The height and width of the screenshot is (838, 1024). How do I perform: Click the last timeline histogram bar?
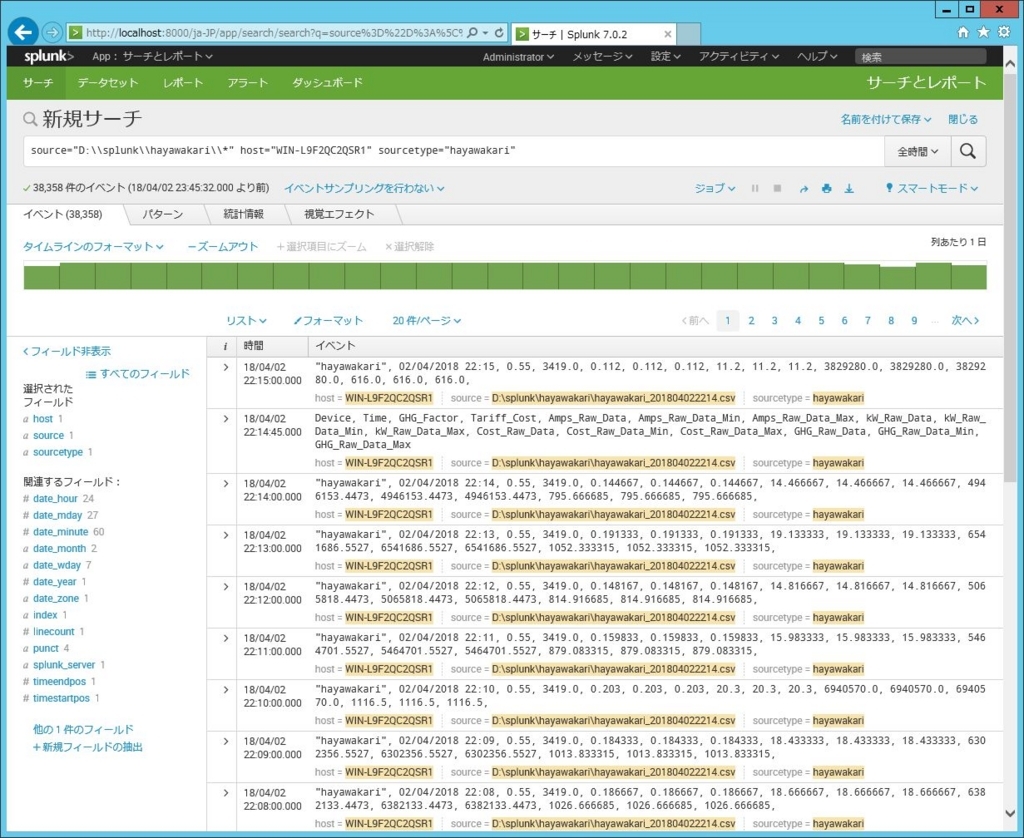[969, 277]
